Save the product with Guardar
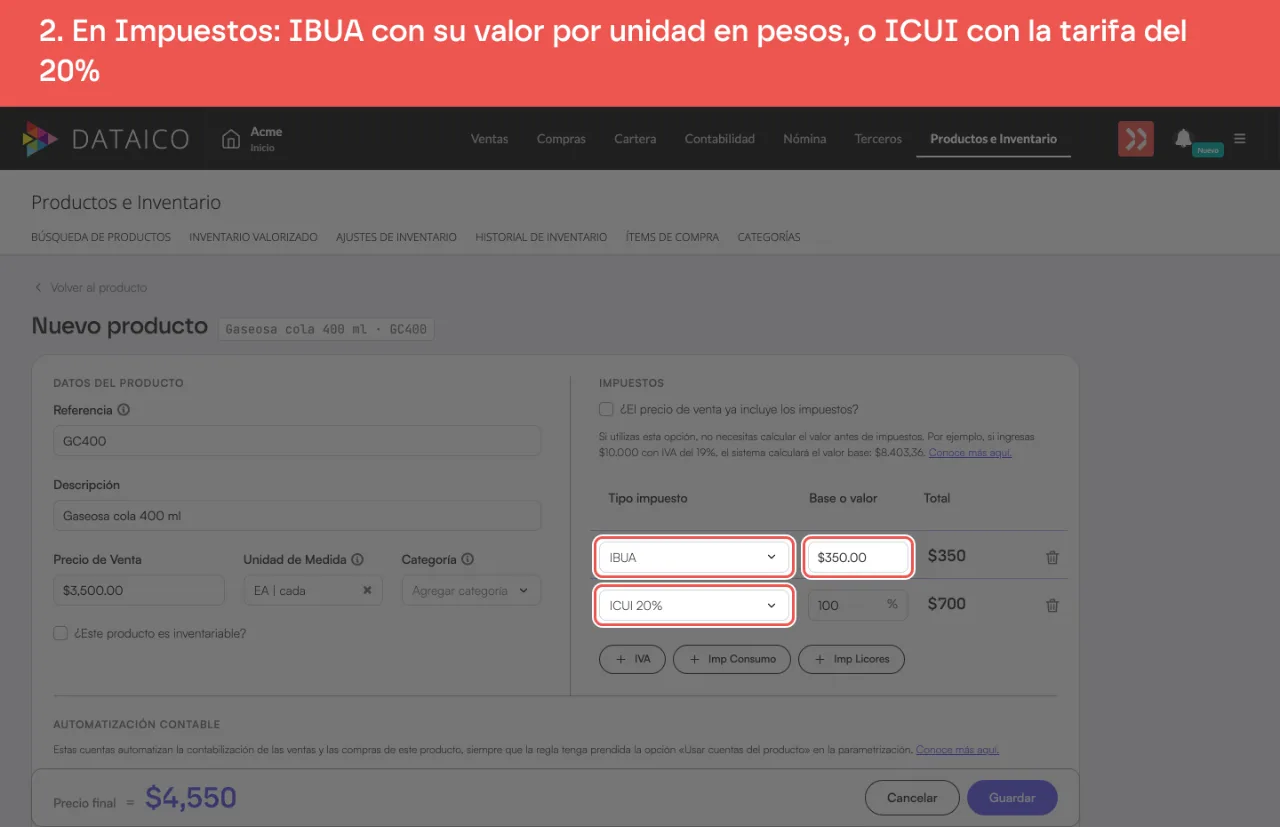This screenshot has width=1280, height=827. 1012,798
